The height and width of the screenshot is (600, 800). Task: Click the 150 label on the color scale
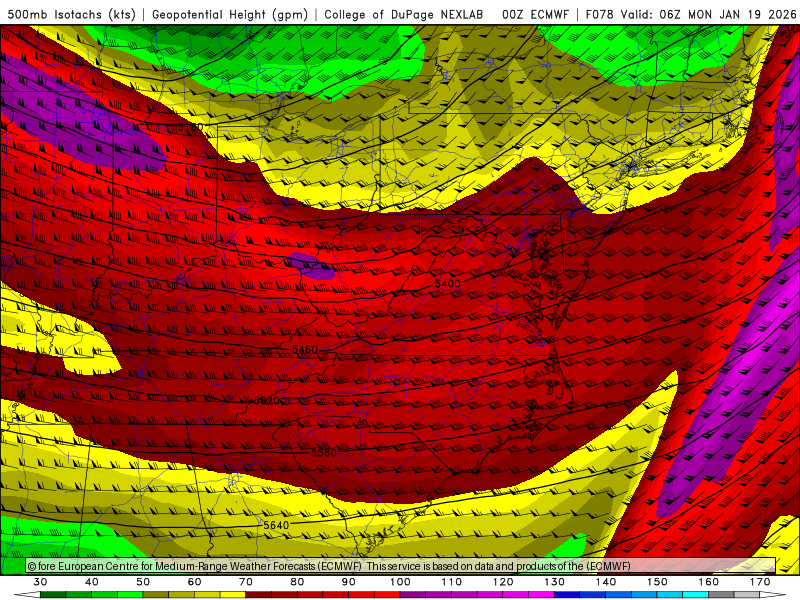pyautogui.click(x=657, y=582)
